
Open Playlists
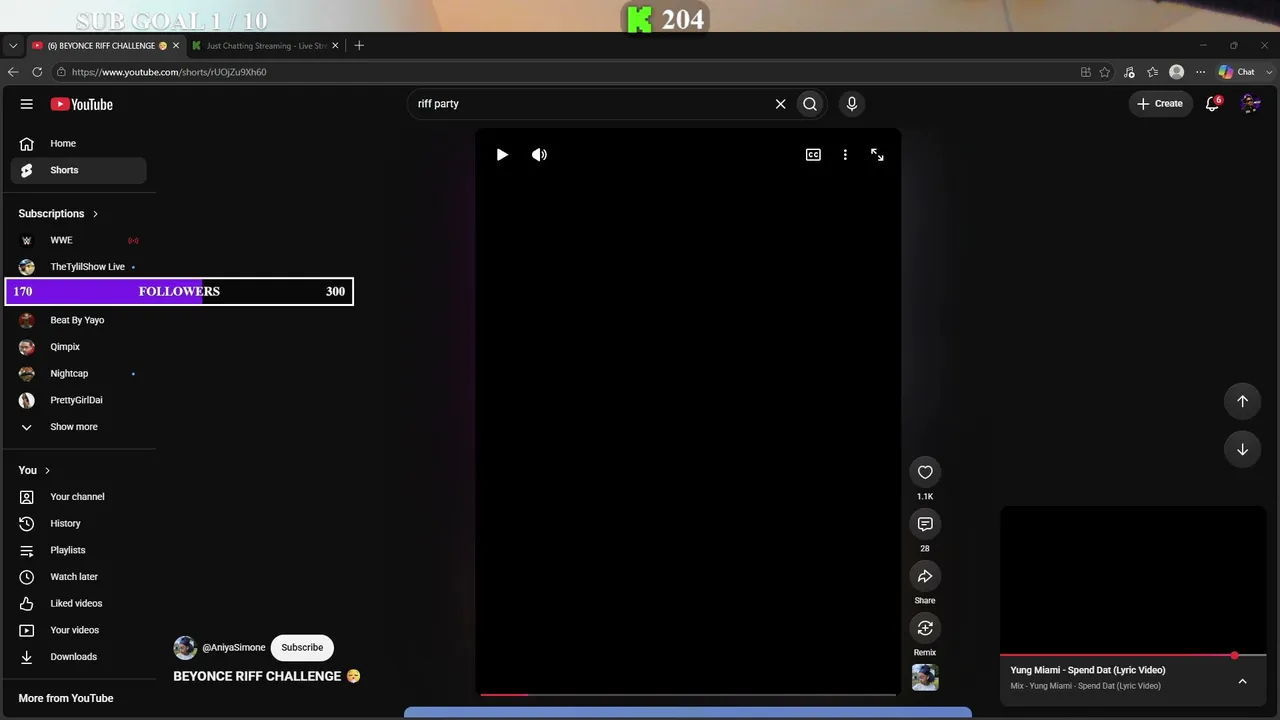(x=79, y=550)
